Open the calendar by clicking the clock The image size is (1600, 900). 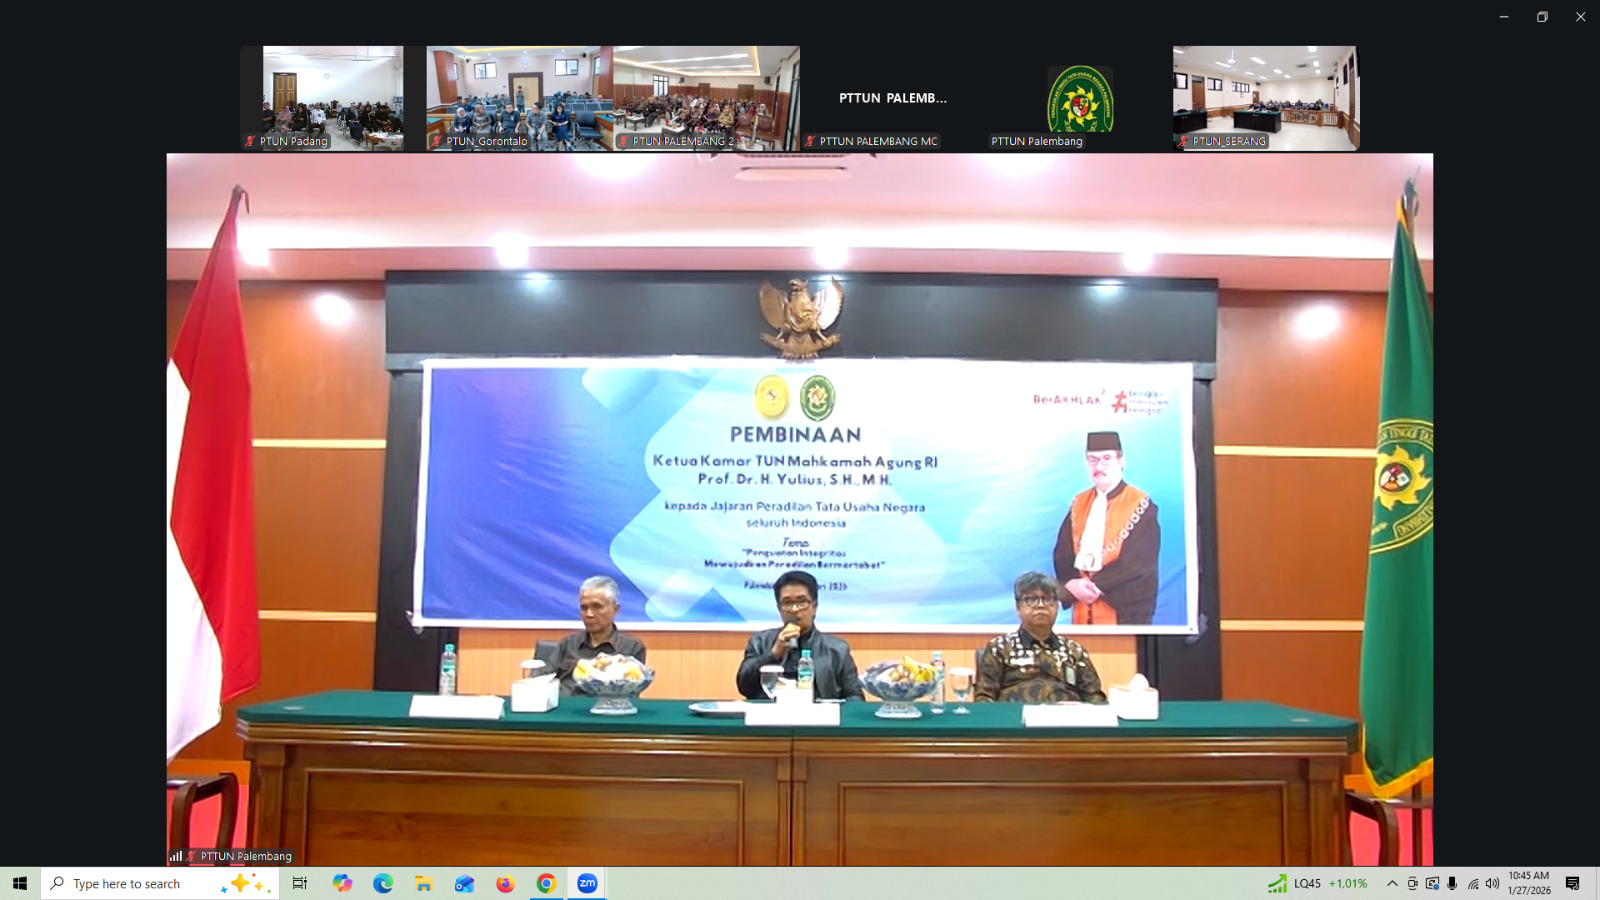click(1527, 883)
